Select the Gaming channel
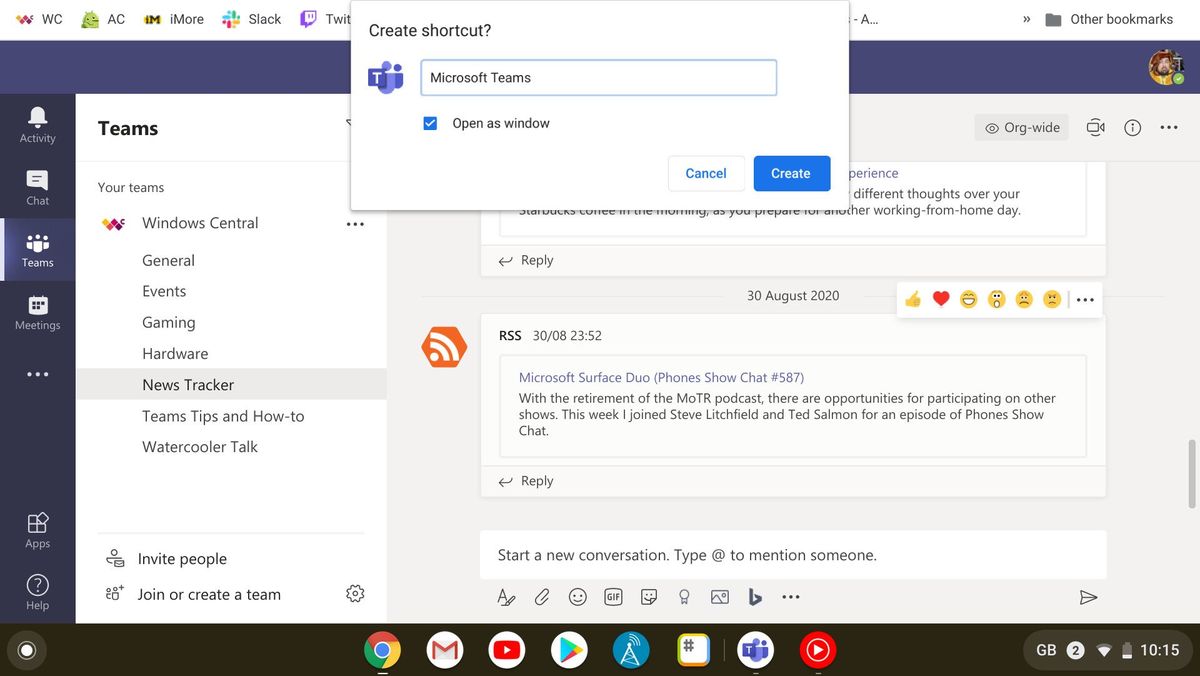1200x676 pixels. pyautogui.click(x=168, y=322)
